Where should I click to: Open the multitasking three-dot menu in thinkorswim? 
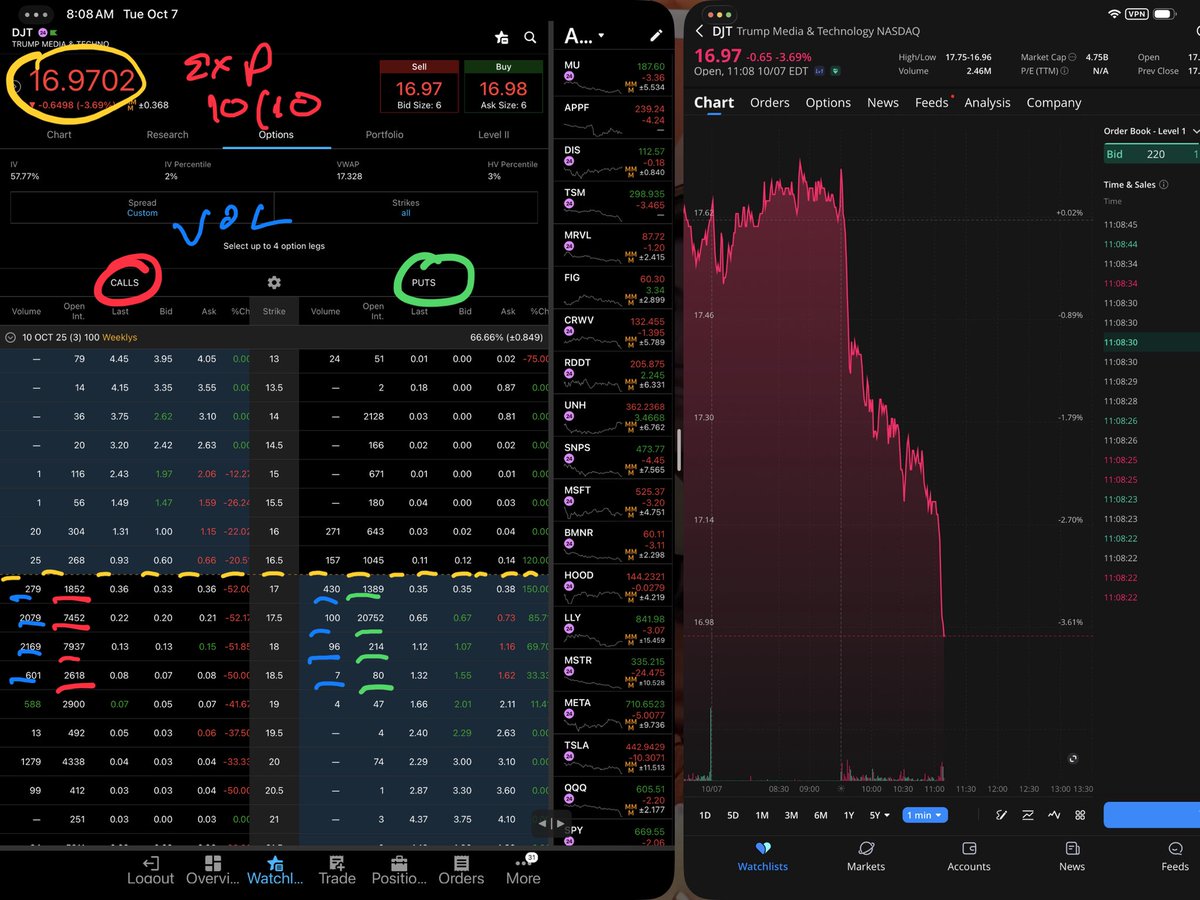point(37,16)
